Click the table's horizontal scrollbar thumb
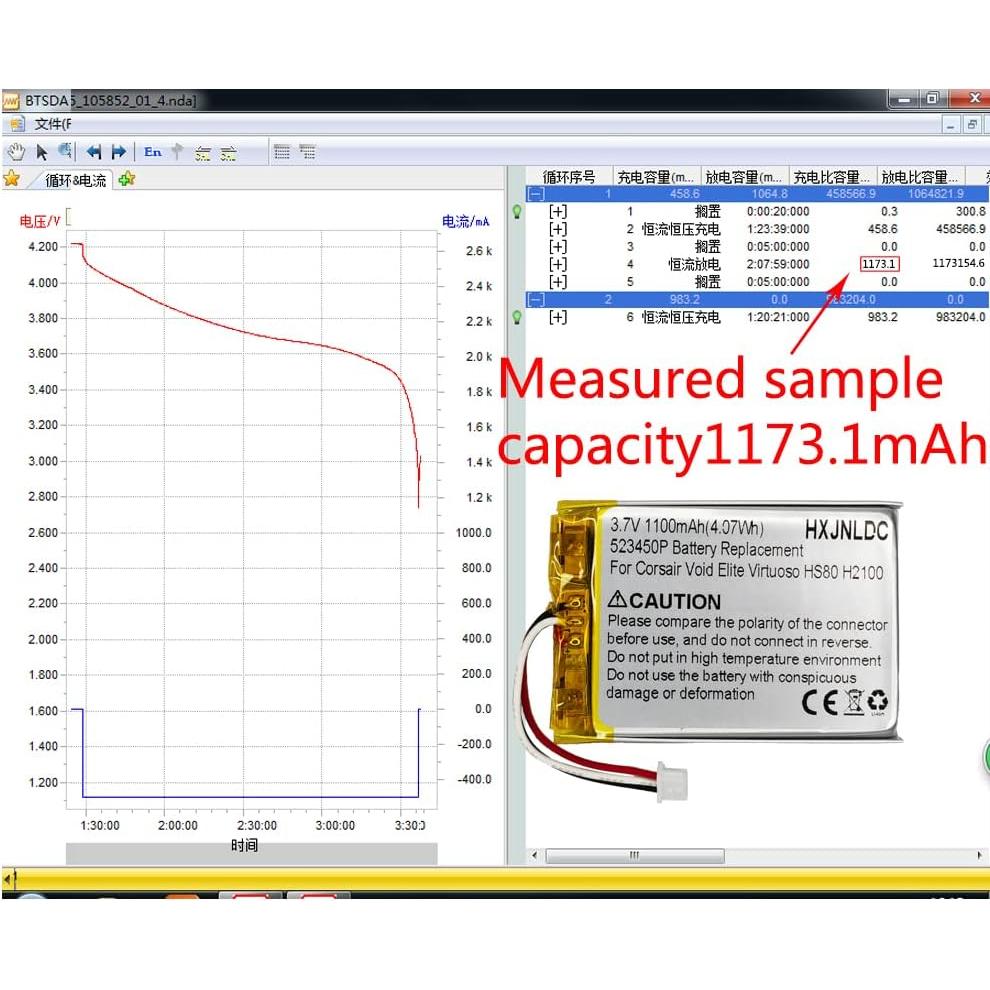990x990 pixels. click(x=634, y=856)
